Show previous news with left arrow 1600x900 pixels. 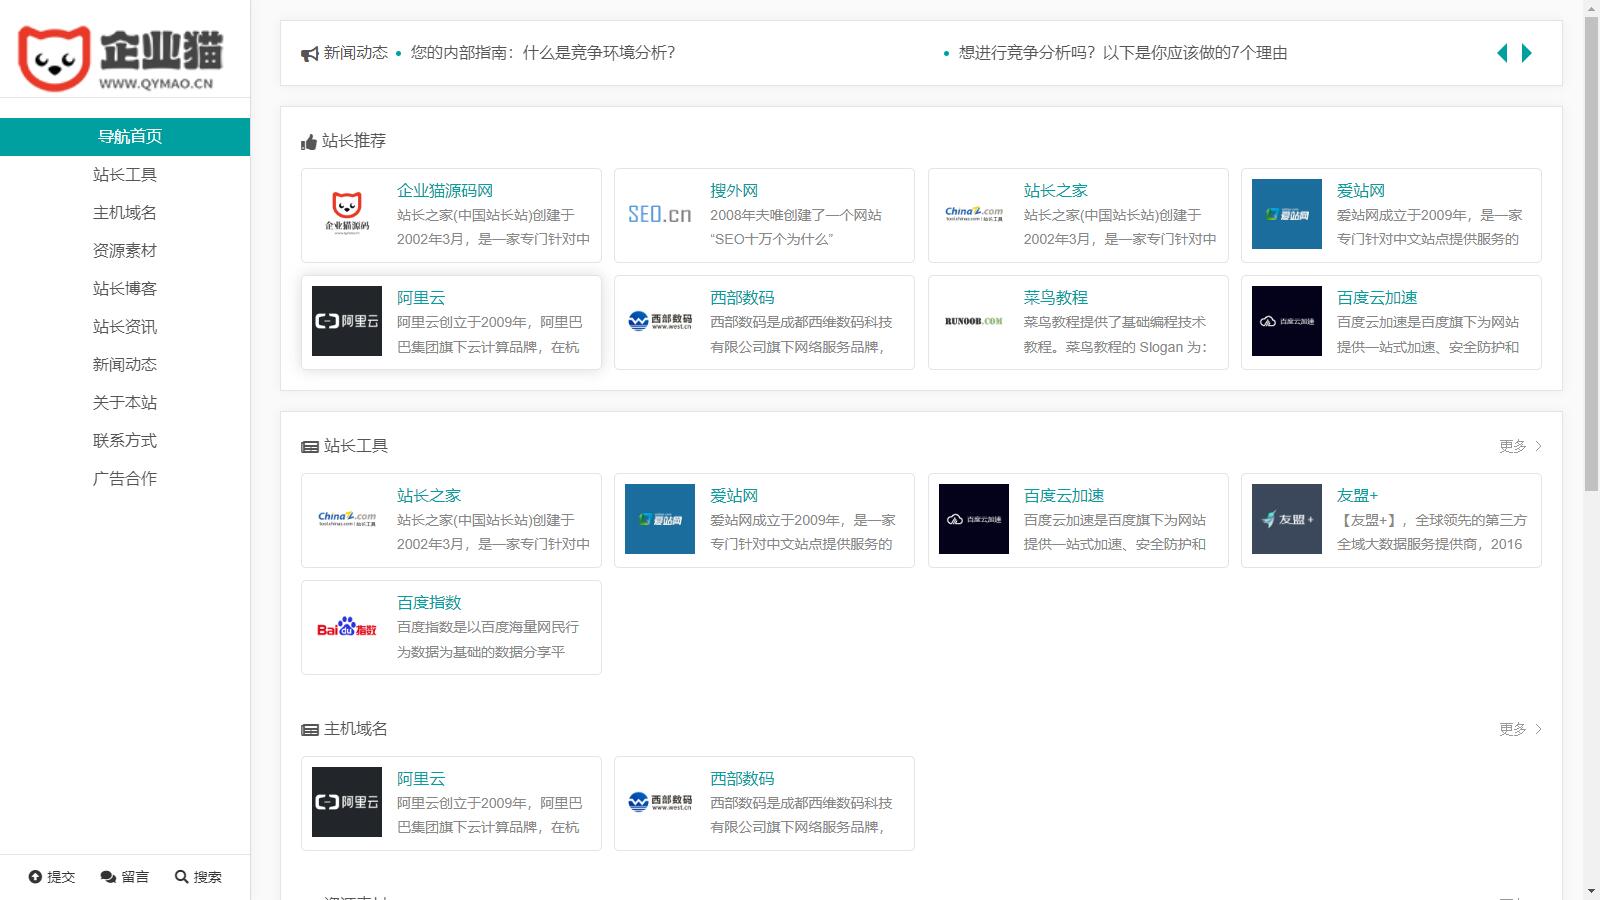(x=1501, y=53)
